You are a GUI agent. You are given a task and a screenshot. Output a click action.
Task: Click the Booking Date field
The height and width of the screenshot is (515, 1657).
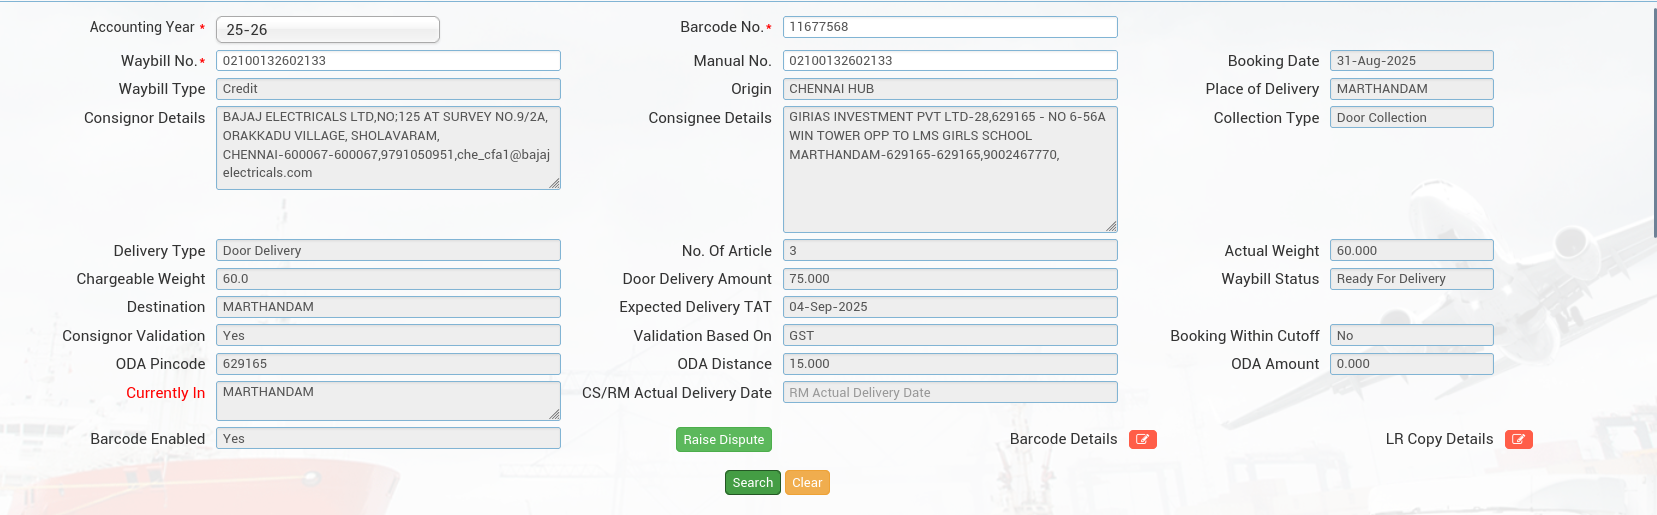point(1411,61)
